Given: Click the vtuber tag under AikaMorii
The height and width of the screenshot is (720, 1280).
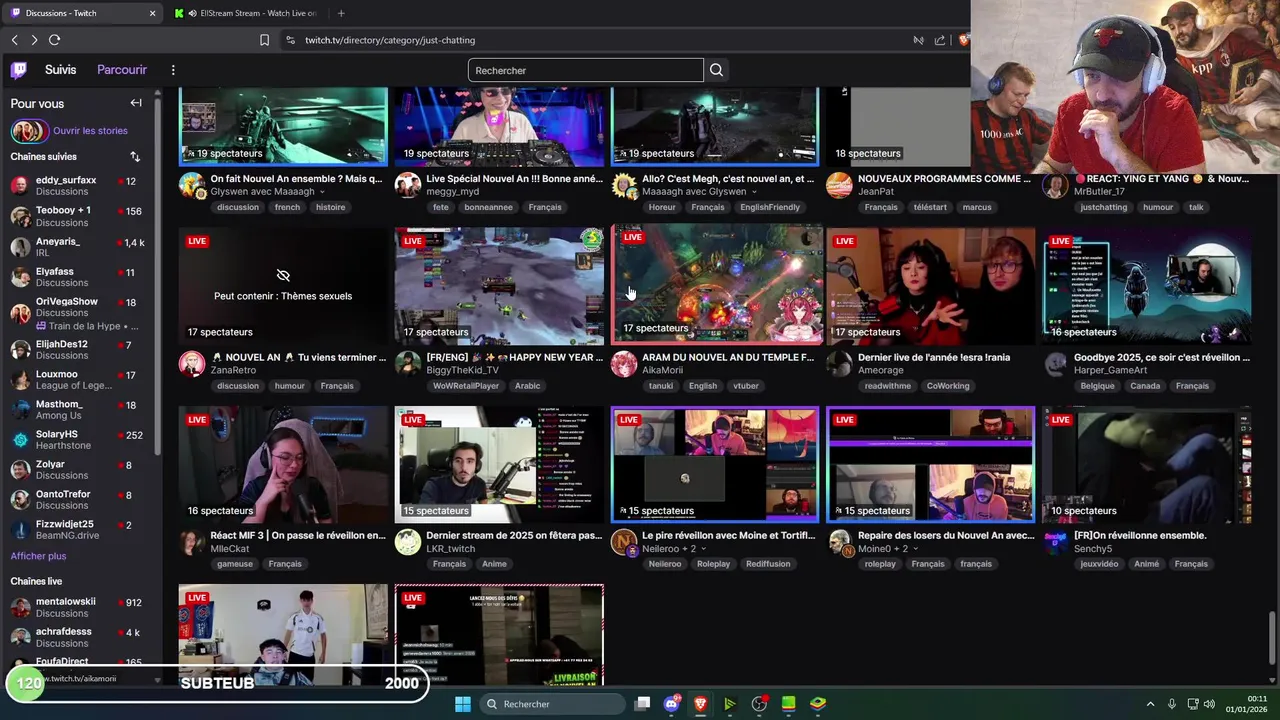Looking at the screenshot, I should 746,386.
